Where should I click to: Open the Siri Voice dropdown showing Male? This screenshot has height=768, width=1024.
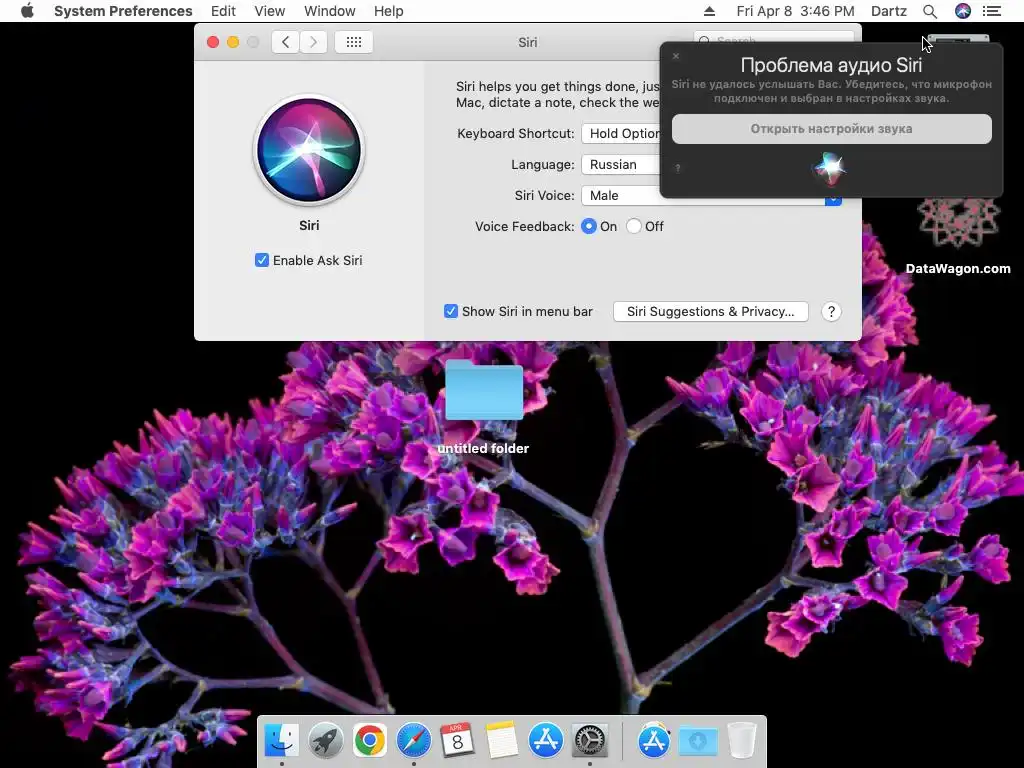tap(711, 195)
